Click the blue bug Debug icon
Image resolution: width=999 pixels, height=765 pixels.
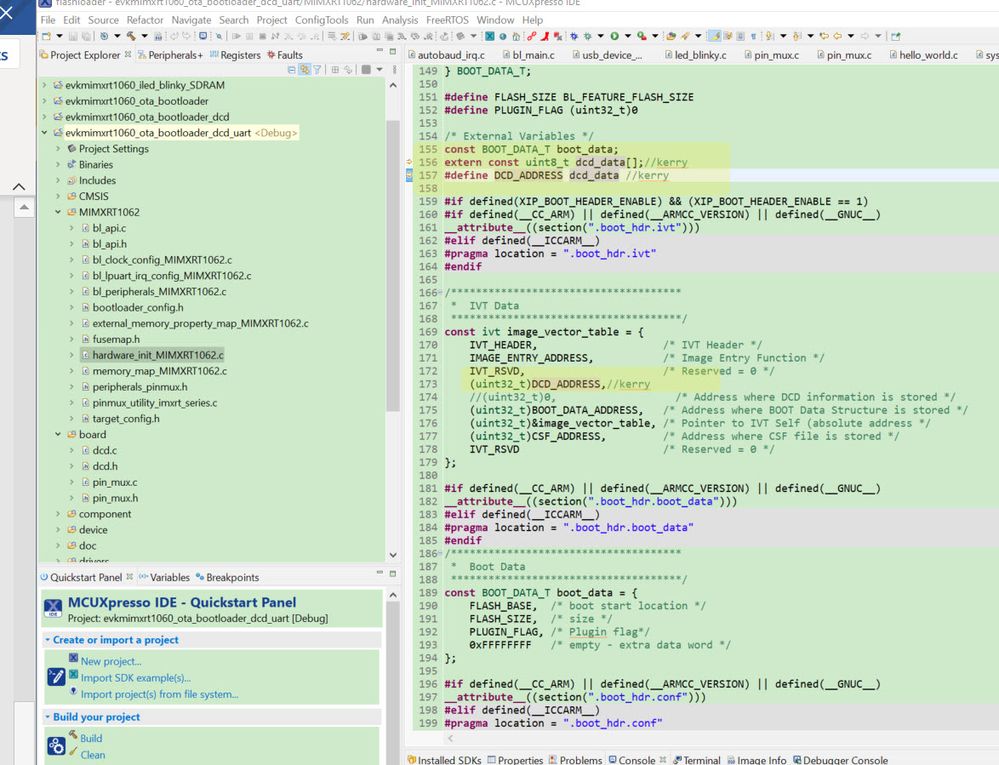coord(573,36)
